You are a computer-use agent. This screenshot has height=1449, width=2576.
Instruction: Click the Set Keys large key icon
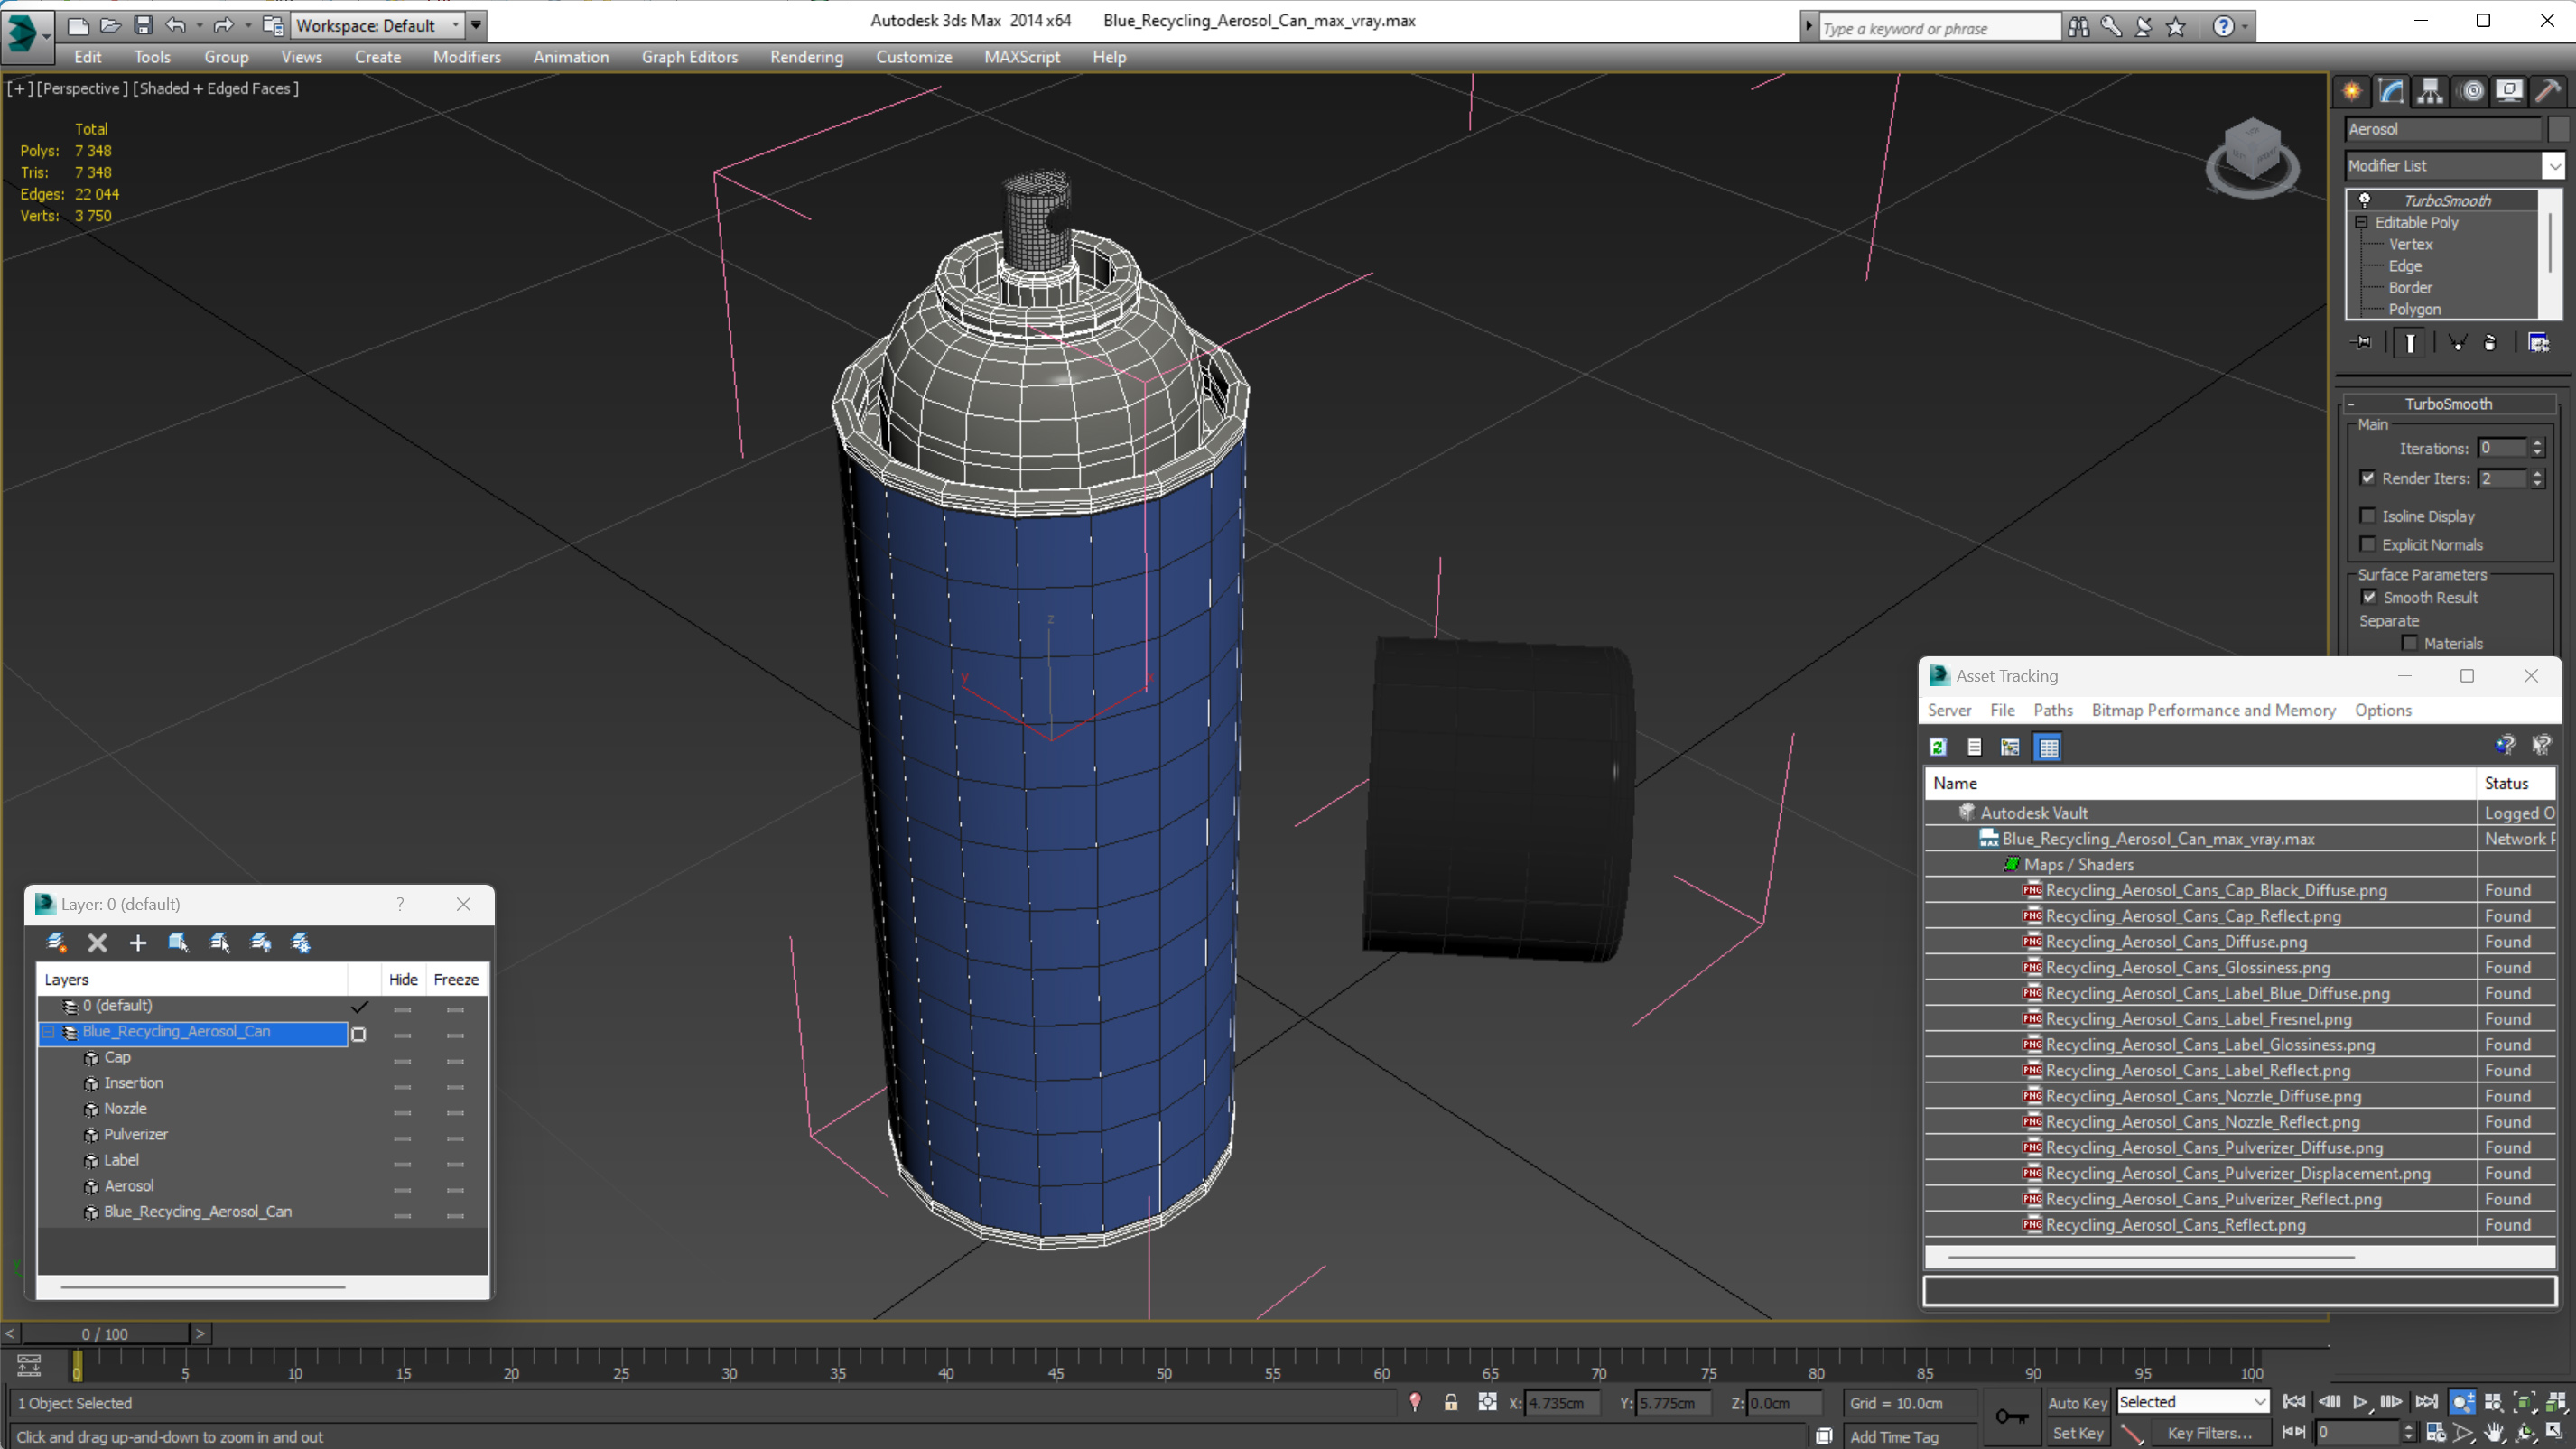coord(2011,1416)
